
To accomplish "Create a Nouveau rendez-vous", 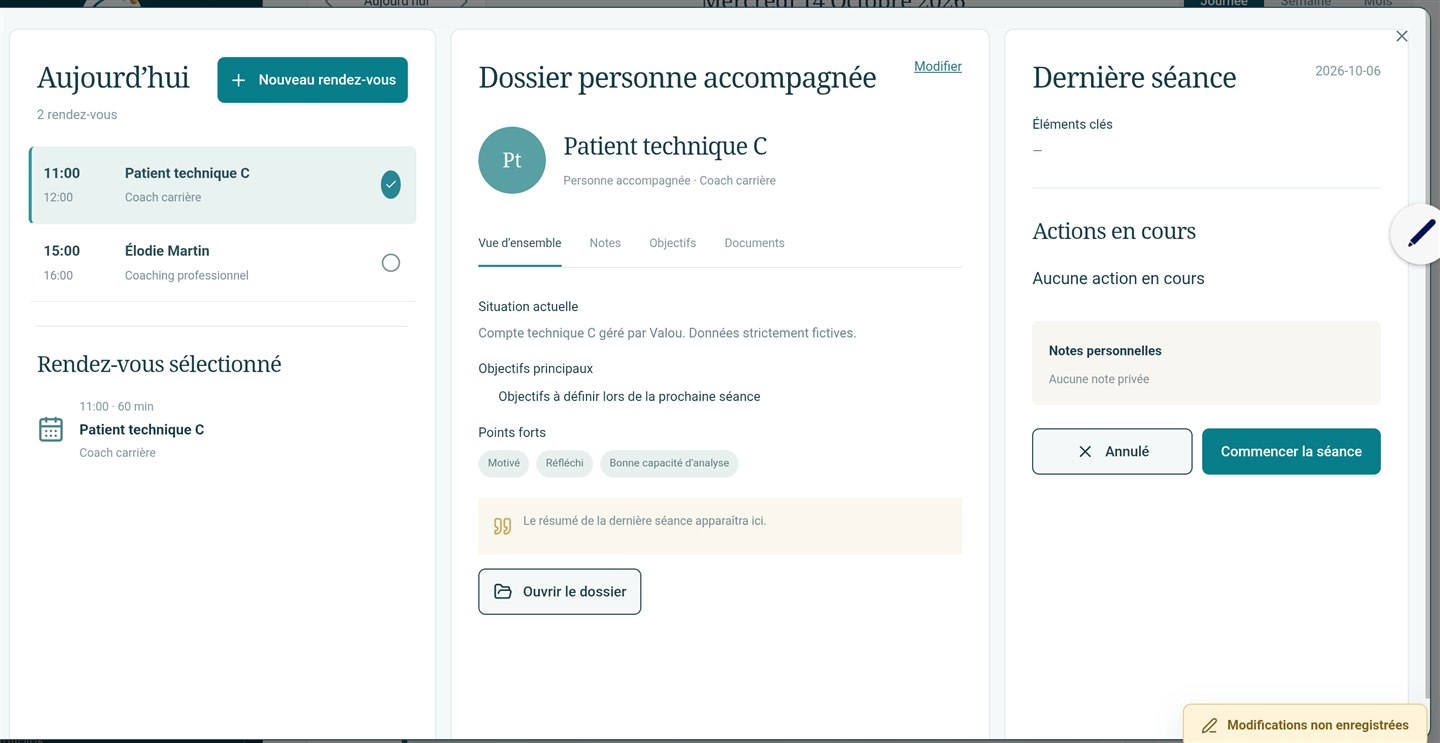I will click(x=313, y=80).
